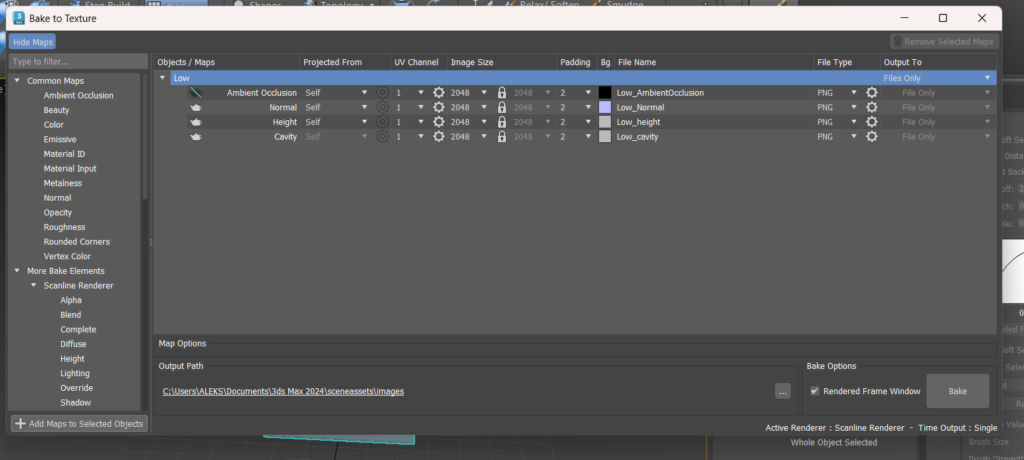Select Metalness in the Common Maps list

point(63,183)
